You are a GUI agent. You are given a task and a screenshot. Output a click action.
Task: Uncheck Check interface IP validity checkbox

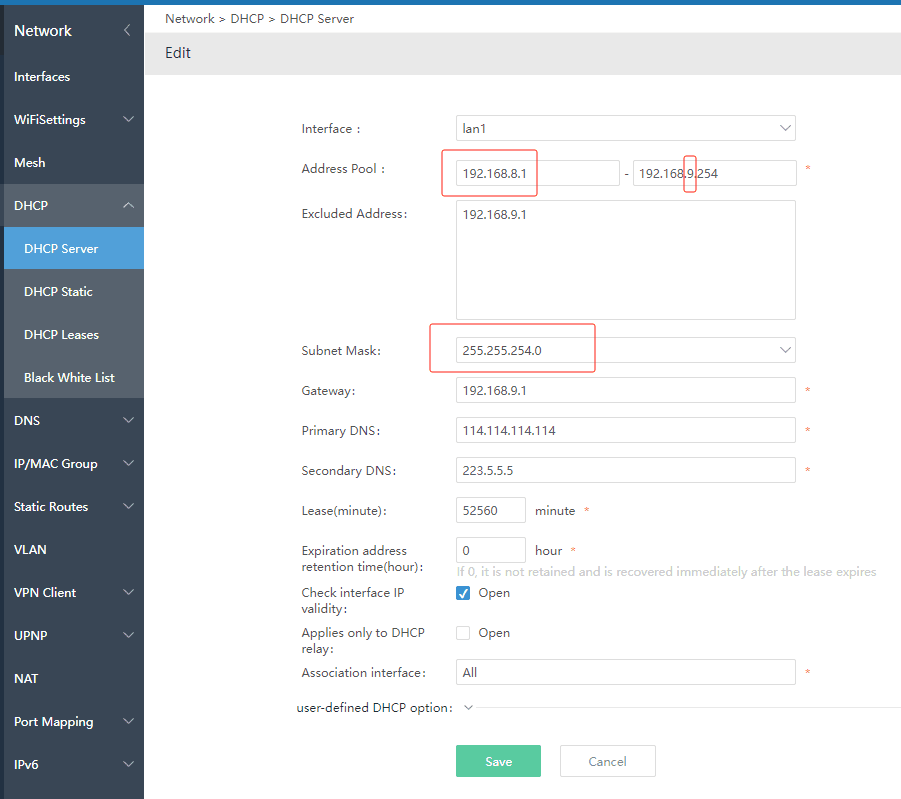(463, 593)
